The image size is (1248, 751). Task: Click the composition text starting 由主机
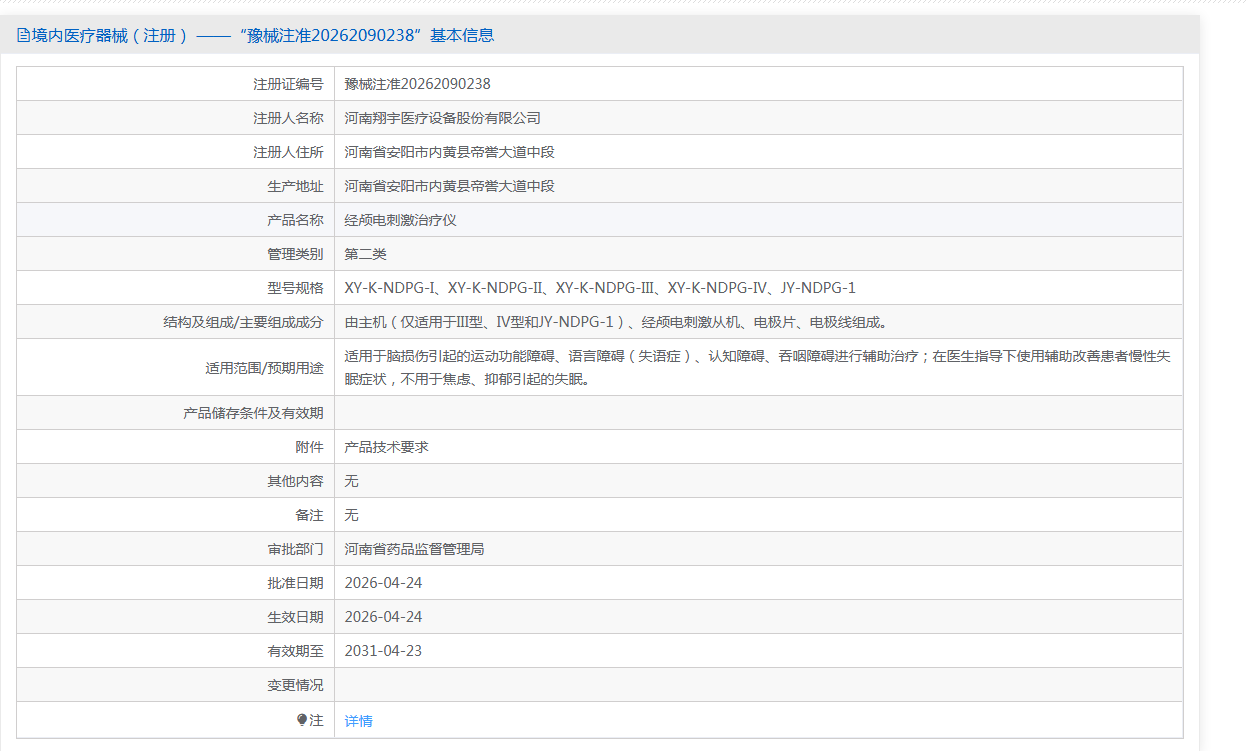point(616,322)
